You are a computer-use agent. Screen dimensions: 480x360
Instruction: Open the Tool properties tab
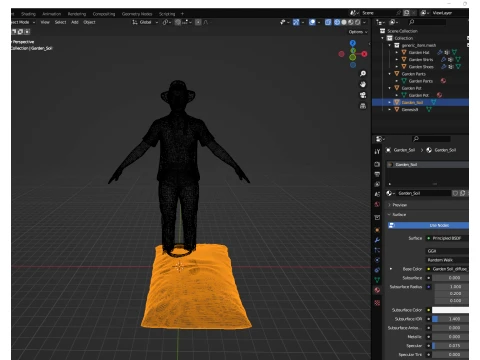377,152
